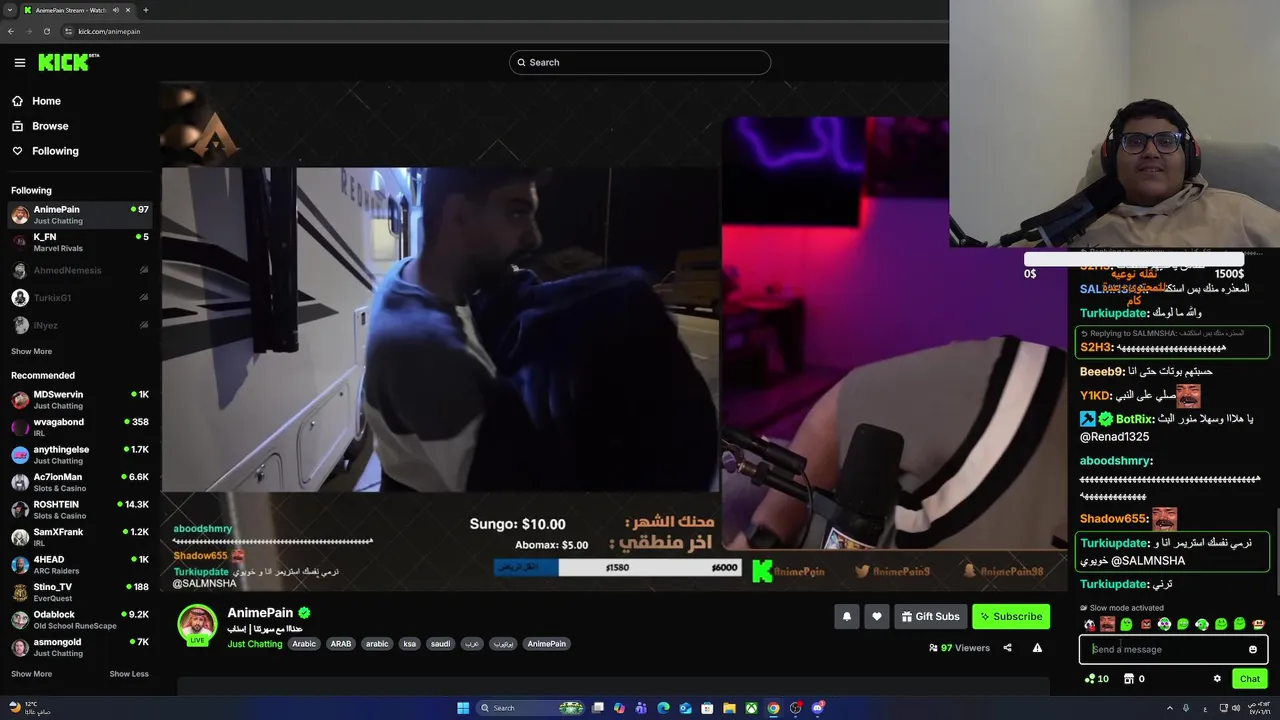Click Beeeb9 username in chat

point(1102,372)
